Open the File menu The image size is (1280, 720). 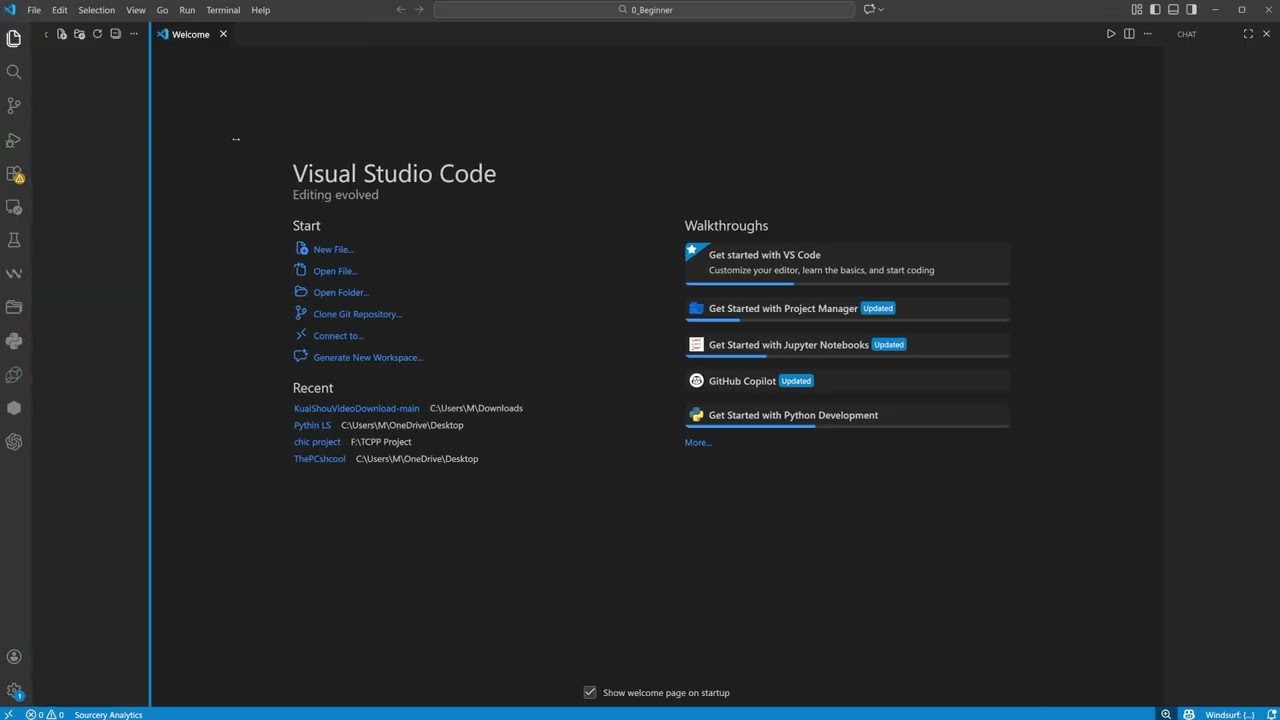34,10
